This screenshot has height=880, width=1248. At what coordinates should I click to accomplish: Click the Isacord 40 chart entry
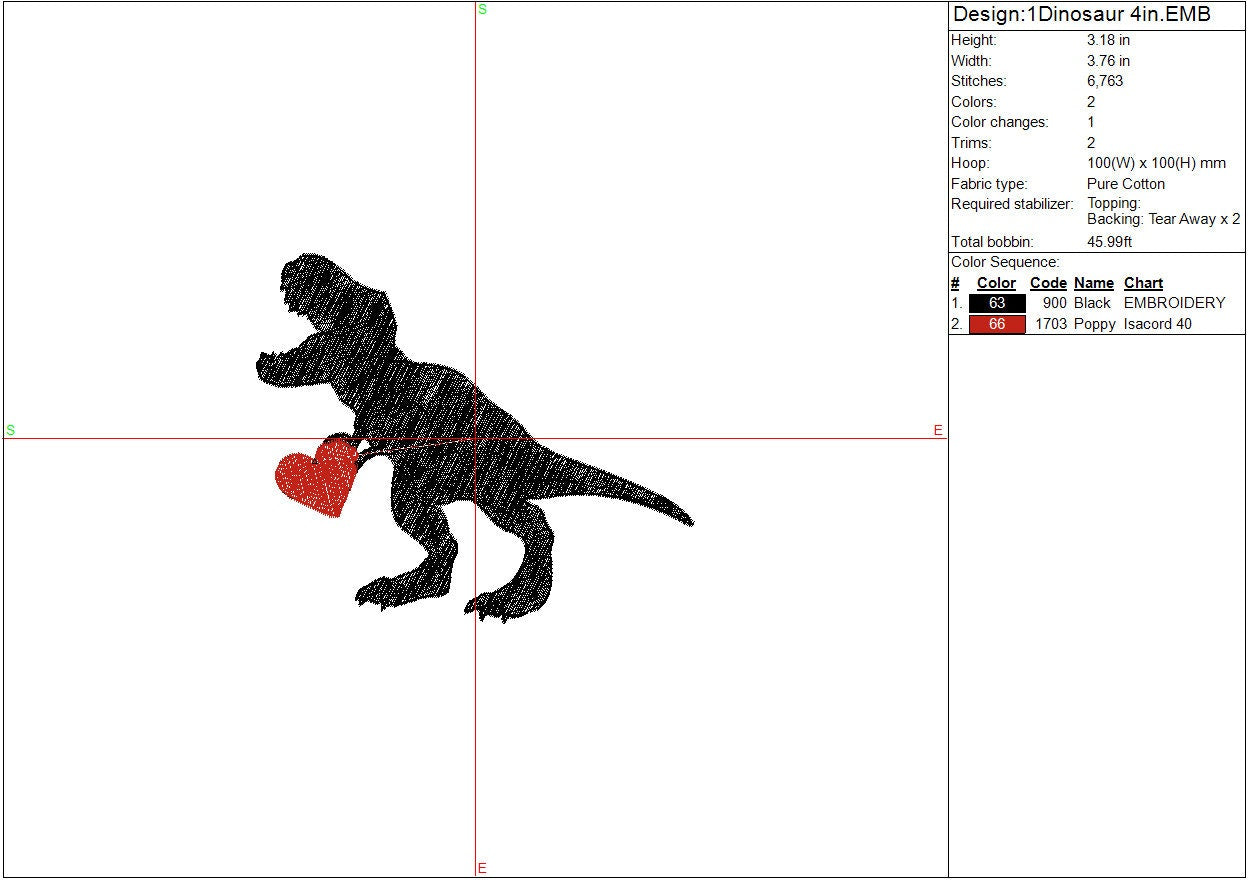point(1158,324)
